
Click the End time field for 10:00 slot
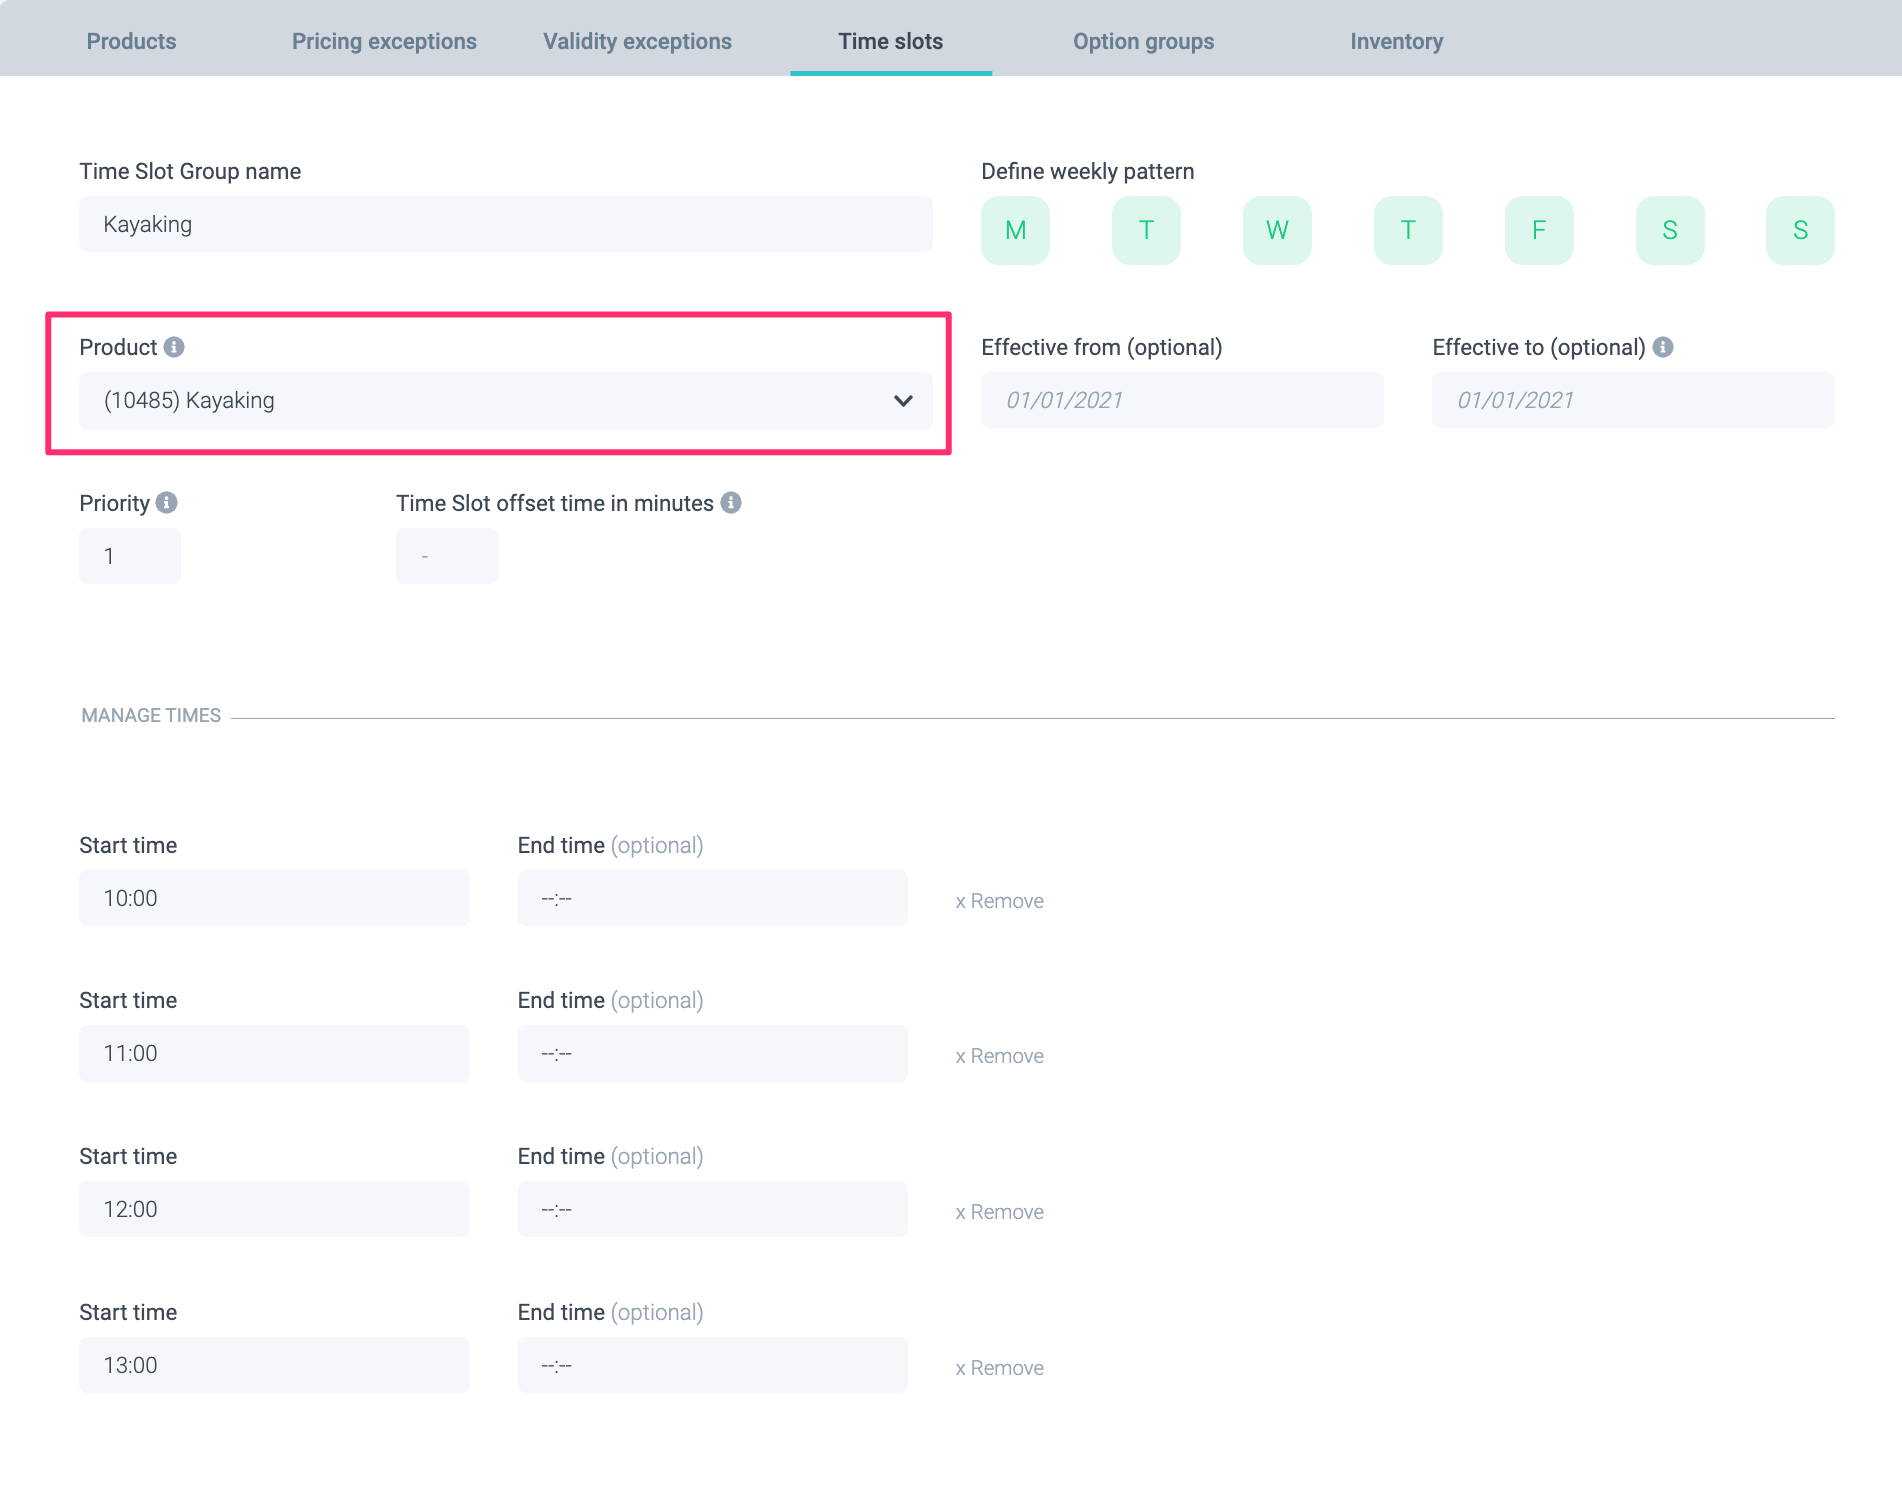point(713,898)
